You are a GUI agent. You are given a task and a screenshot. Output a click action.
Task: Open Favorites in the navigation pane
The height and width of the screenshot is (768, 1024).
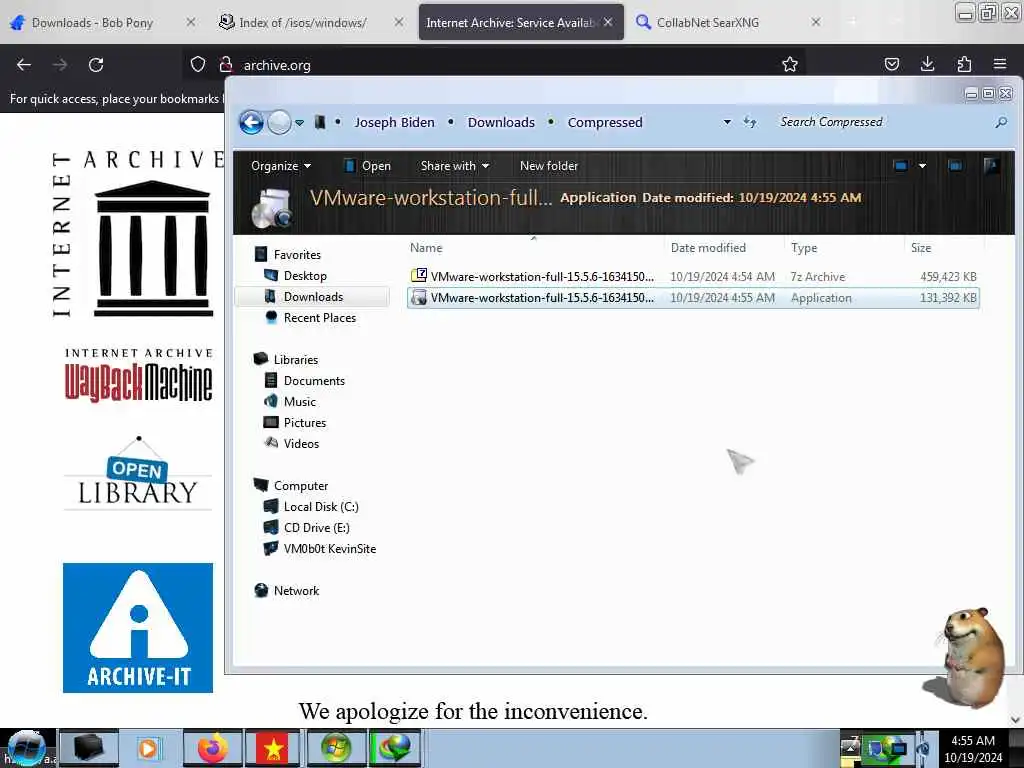[296, 255]
